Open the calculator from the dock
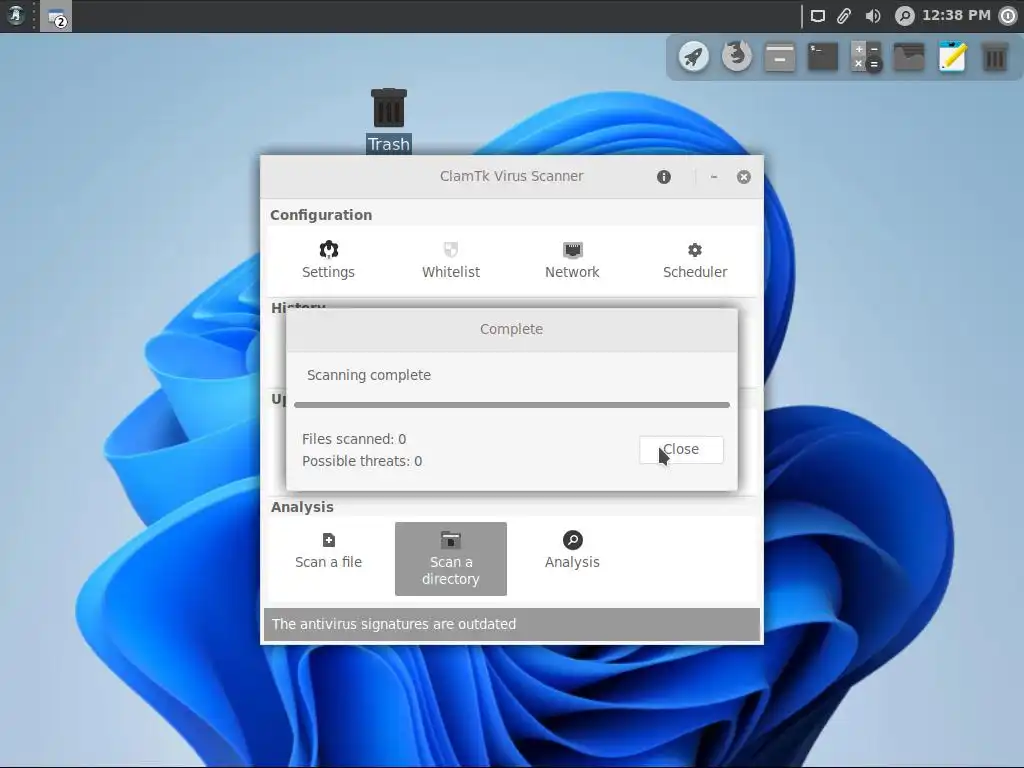Screen dimensions: 1024x768 tap(866, 57)
